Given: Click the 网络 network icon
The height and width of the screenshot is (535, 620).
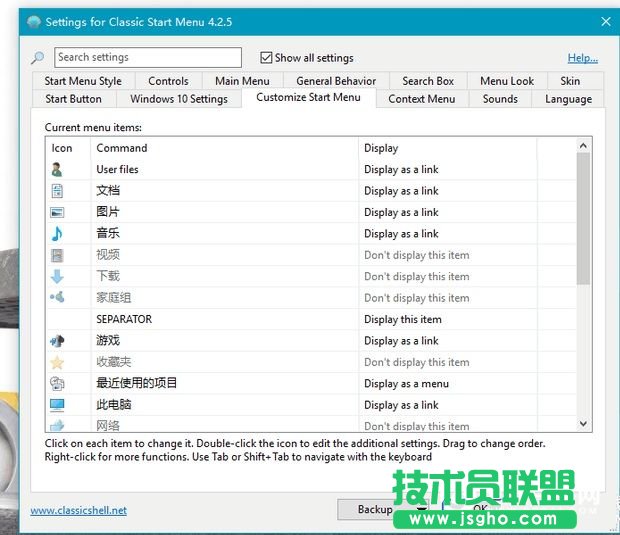Looking at the screenshot, I should (x=57, y=425).
